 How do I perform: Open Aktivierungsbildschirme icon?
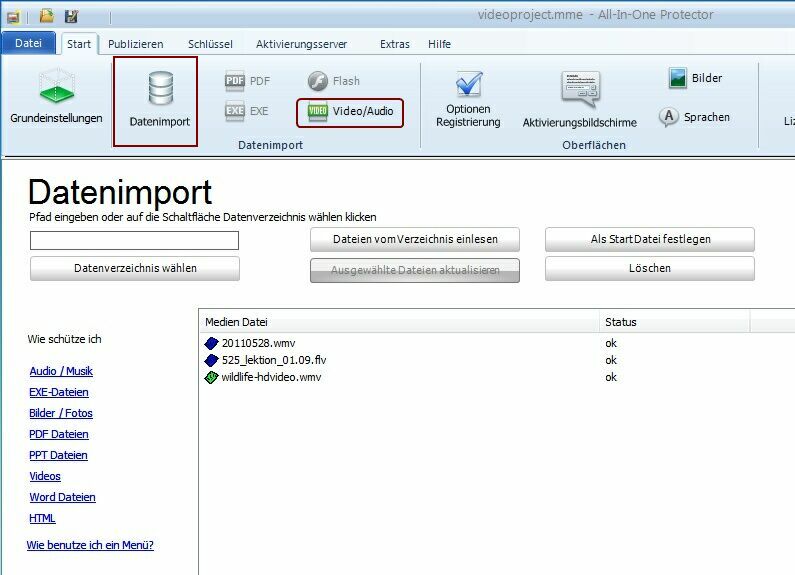(x=580, y=90)
